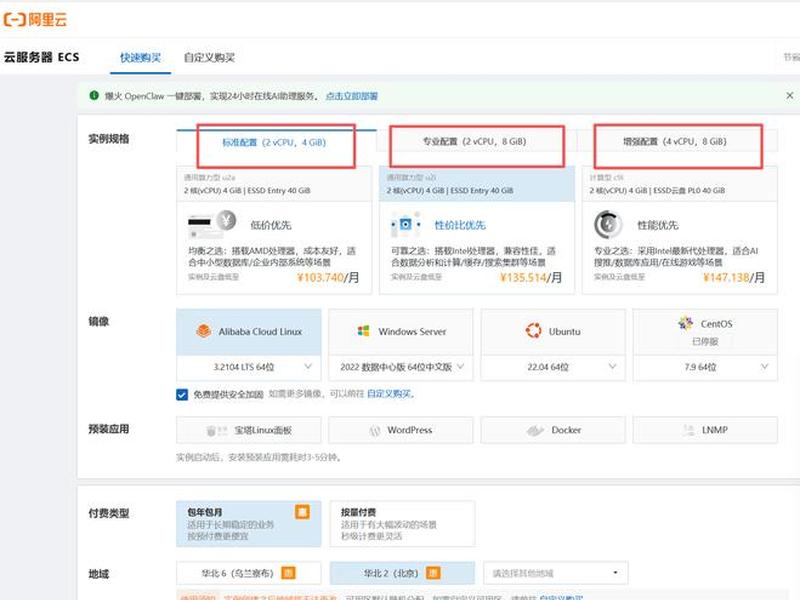800x600 pixels.
Task: Select the 宝塔Linux面板 preinstalled app
Action: 248,430
